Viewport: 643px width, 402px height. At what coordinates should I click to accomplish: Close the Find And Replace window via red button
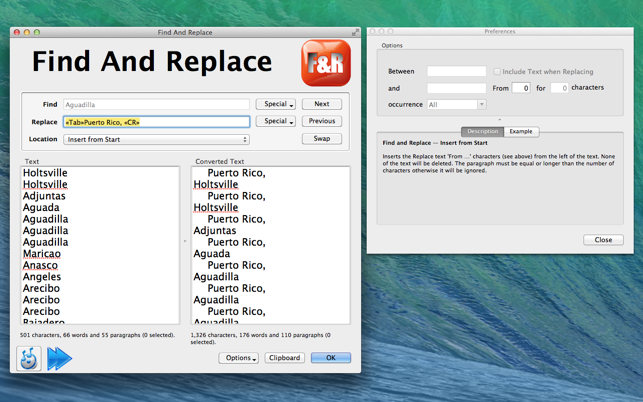(x=17, y=32)
